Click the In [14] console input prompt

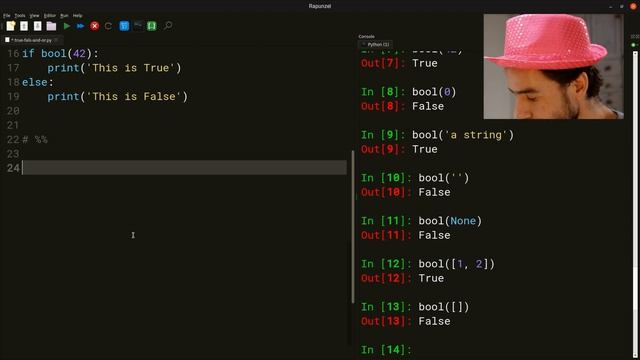[x=386, y=350]
